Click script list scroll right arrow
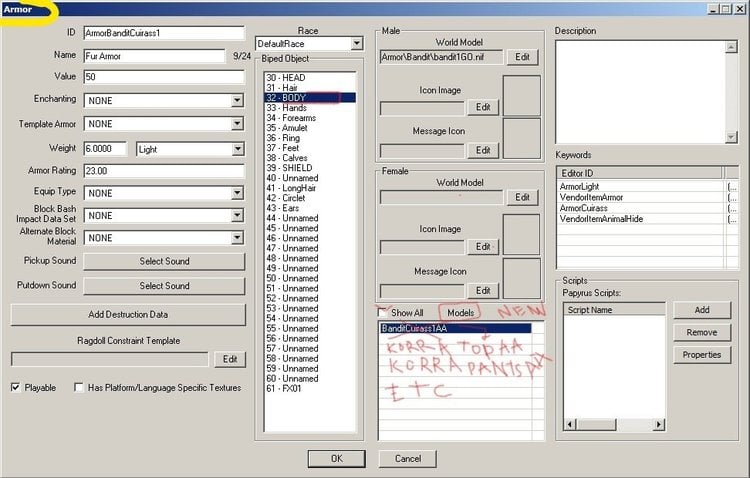 [659, 424]
